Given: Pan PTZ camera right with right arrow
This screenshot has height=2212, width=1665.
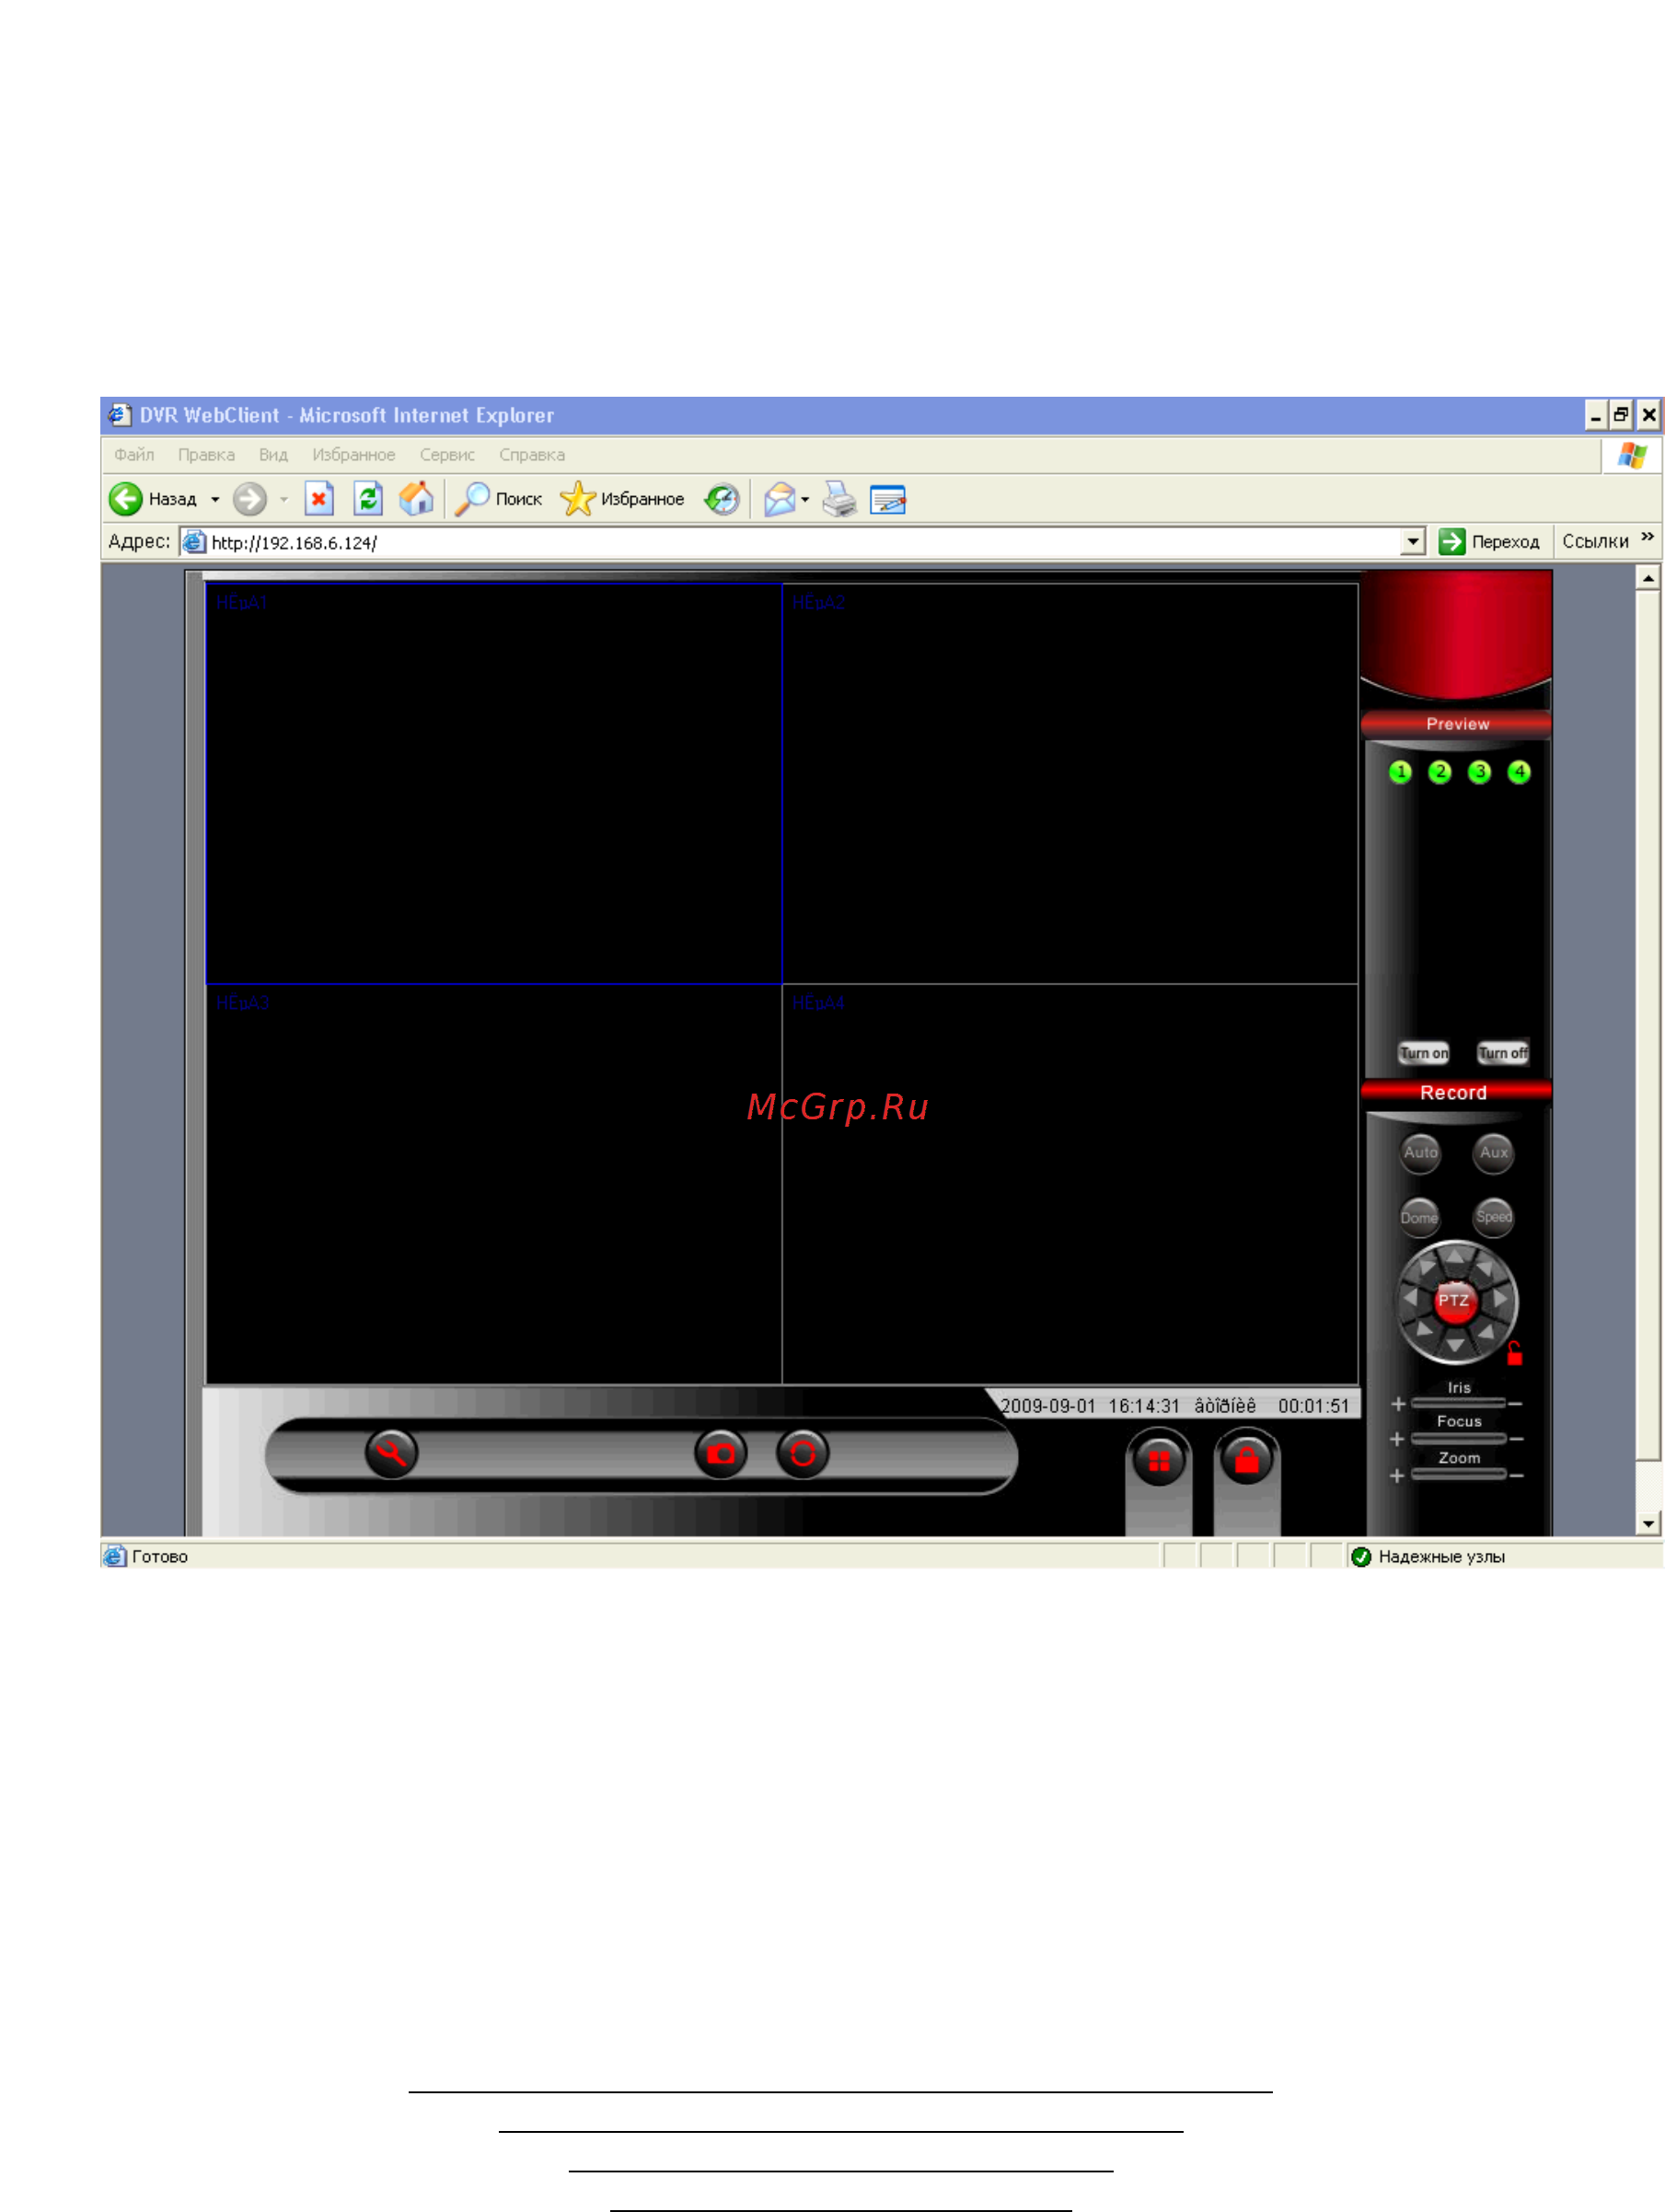Looking at the screenshot, I should pos(1500,1298).
